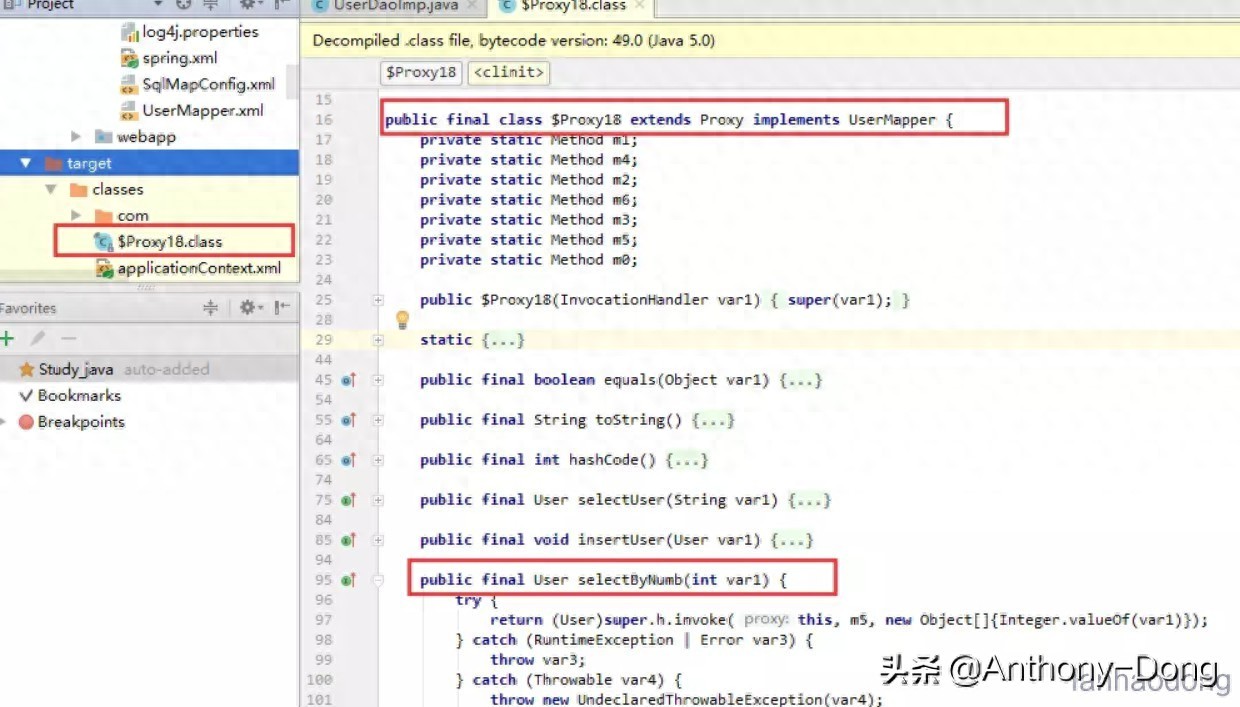Click the red Breakpoints circle icon

[x=26, y=422]
